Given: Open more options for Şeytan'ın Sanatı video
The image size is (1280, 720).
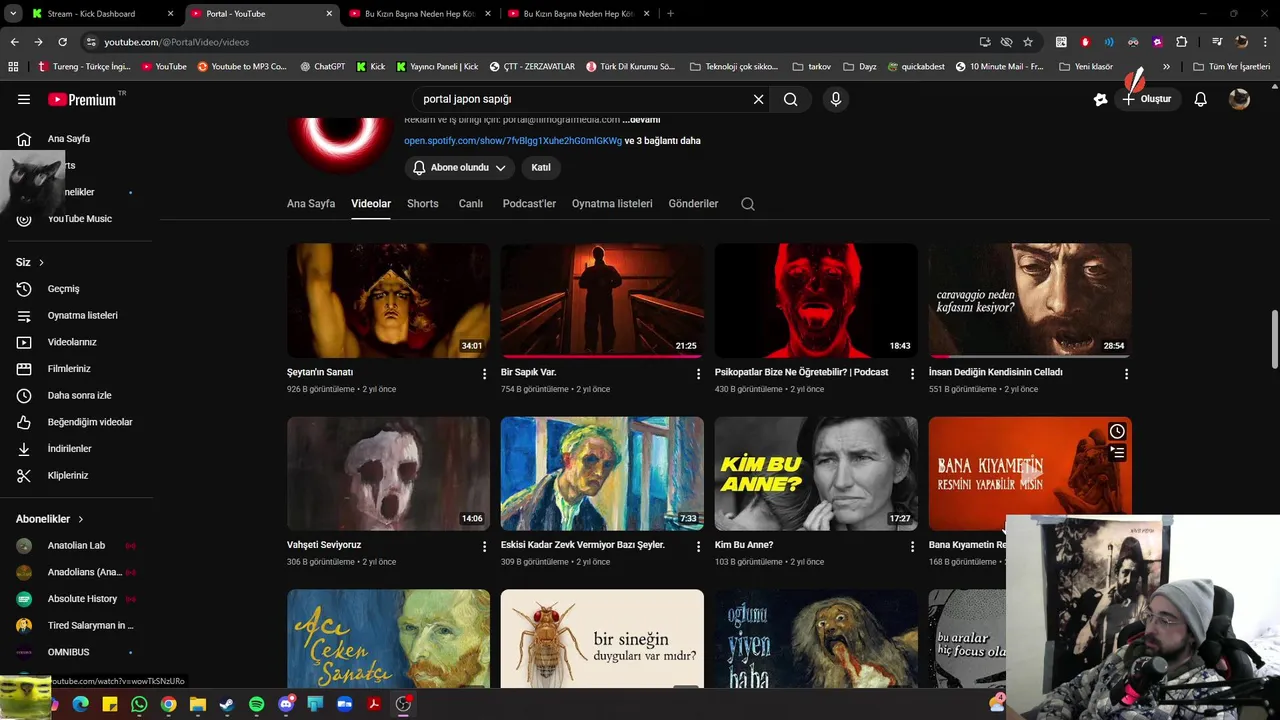Looking at the screenshot, I should pos(485,373).
